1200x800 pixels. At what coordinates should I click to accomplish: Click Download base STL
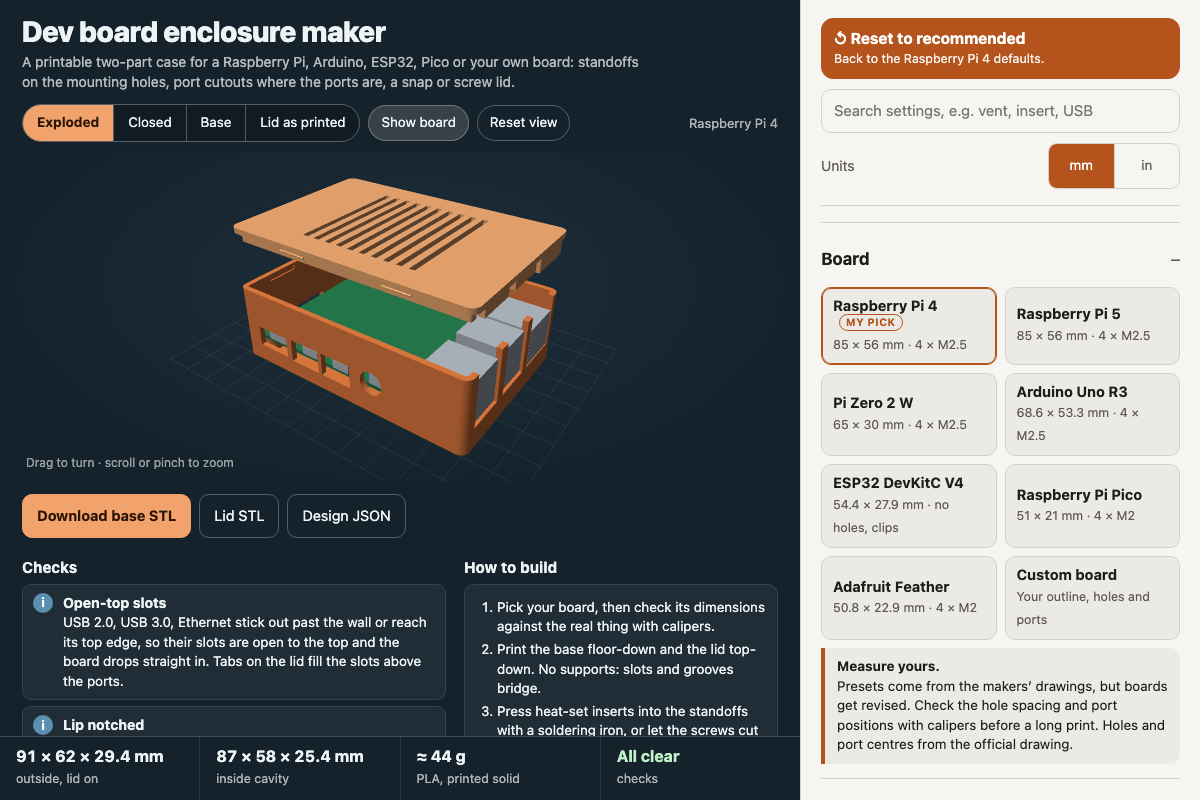[x=106, y=516]
